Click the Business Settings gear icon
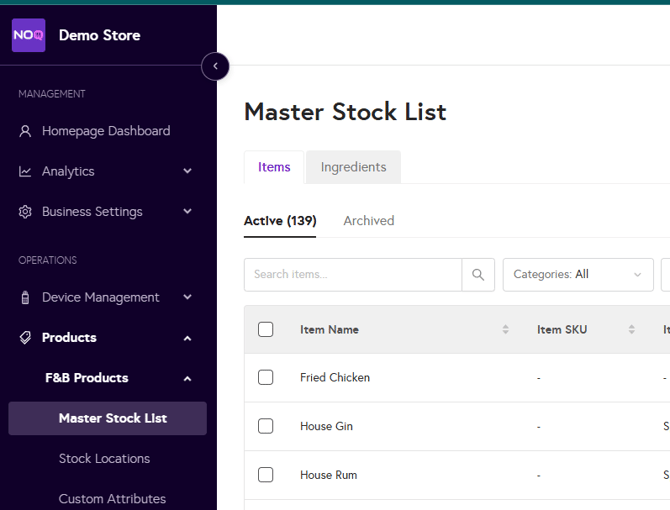Screen dimensions: 670x510 pyautogui.click(x=26, y=212)
